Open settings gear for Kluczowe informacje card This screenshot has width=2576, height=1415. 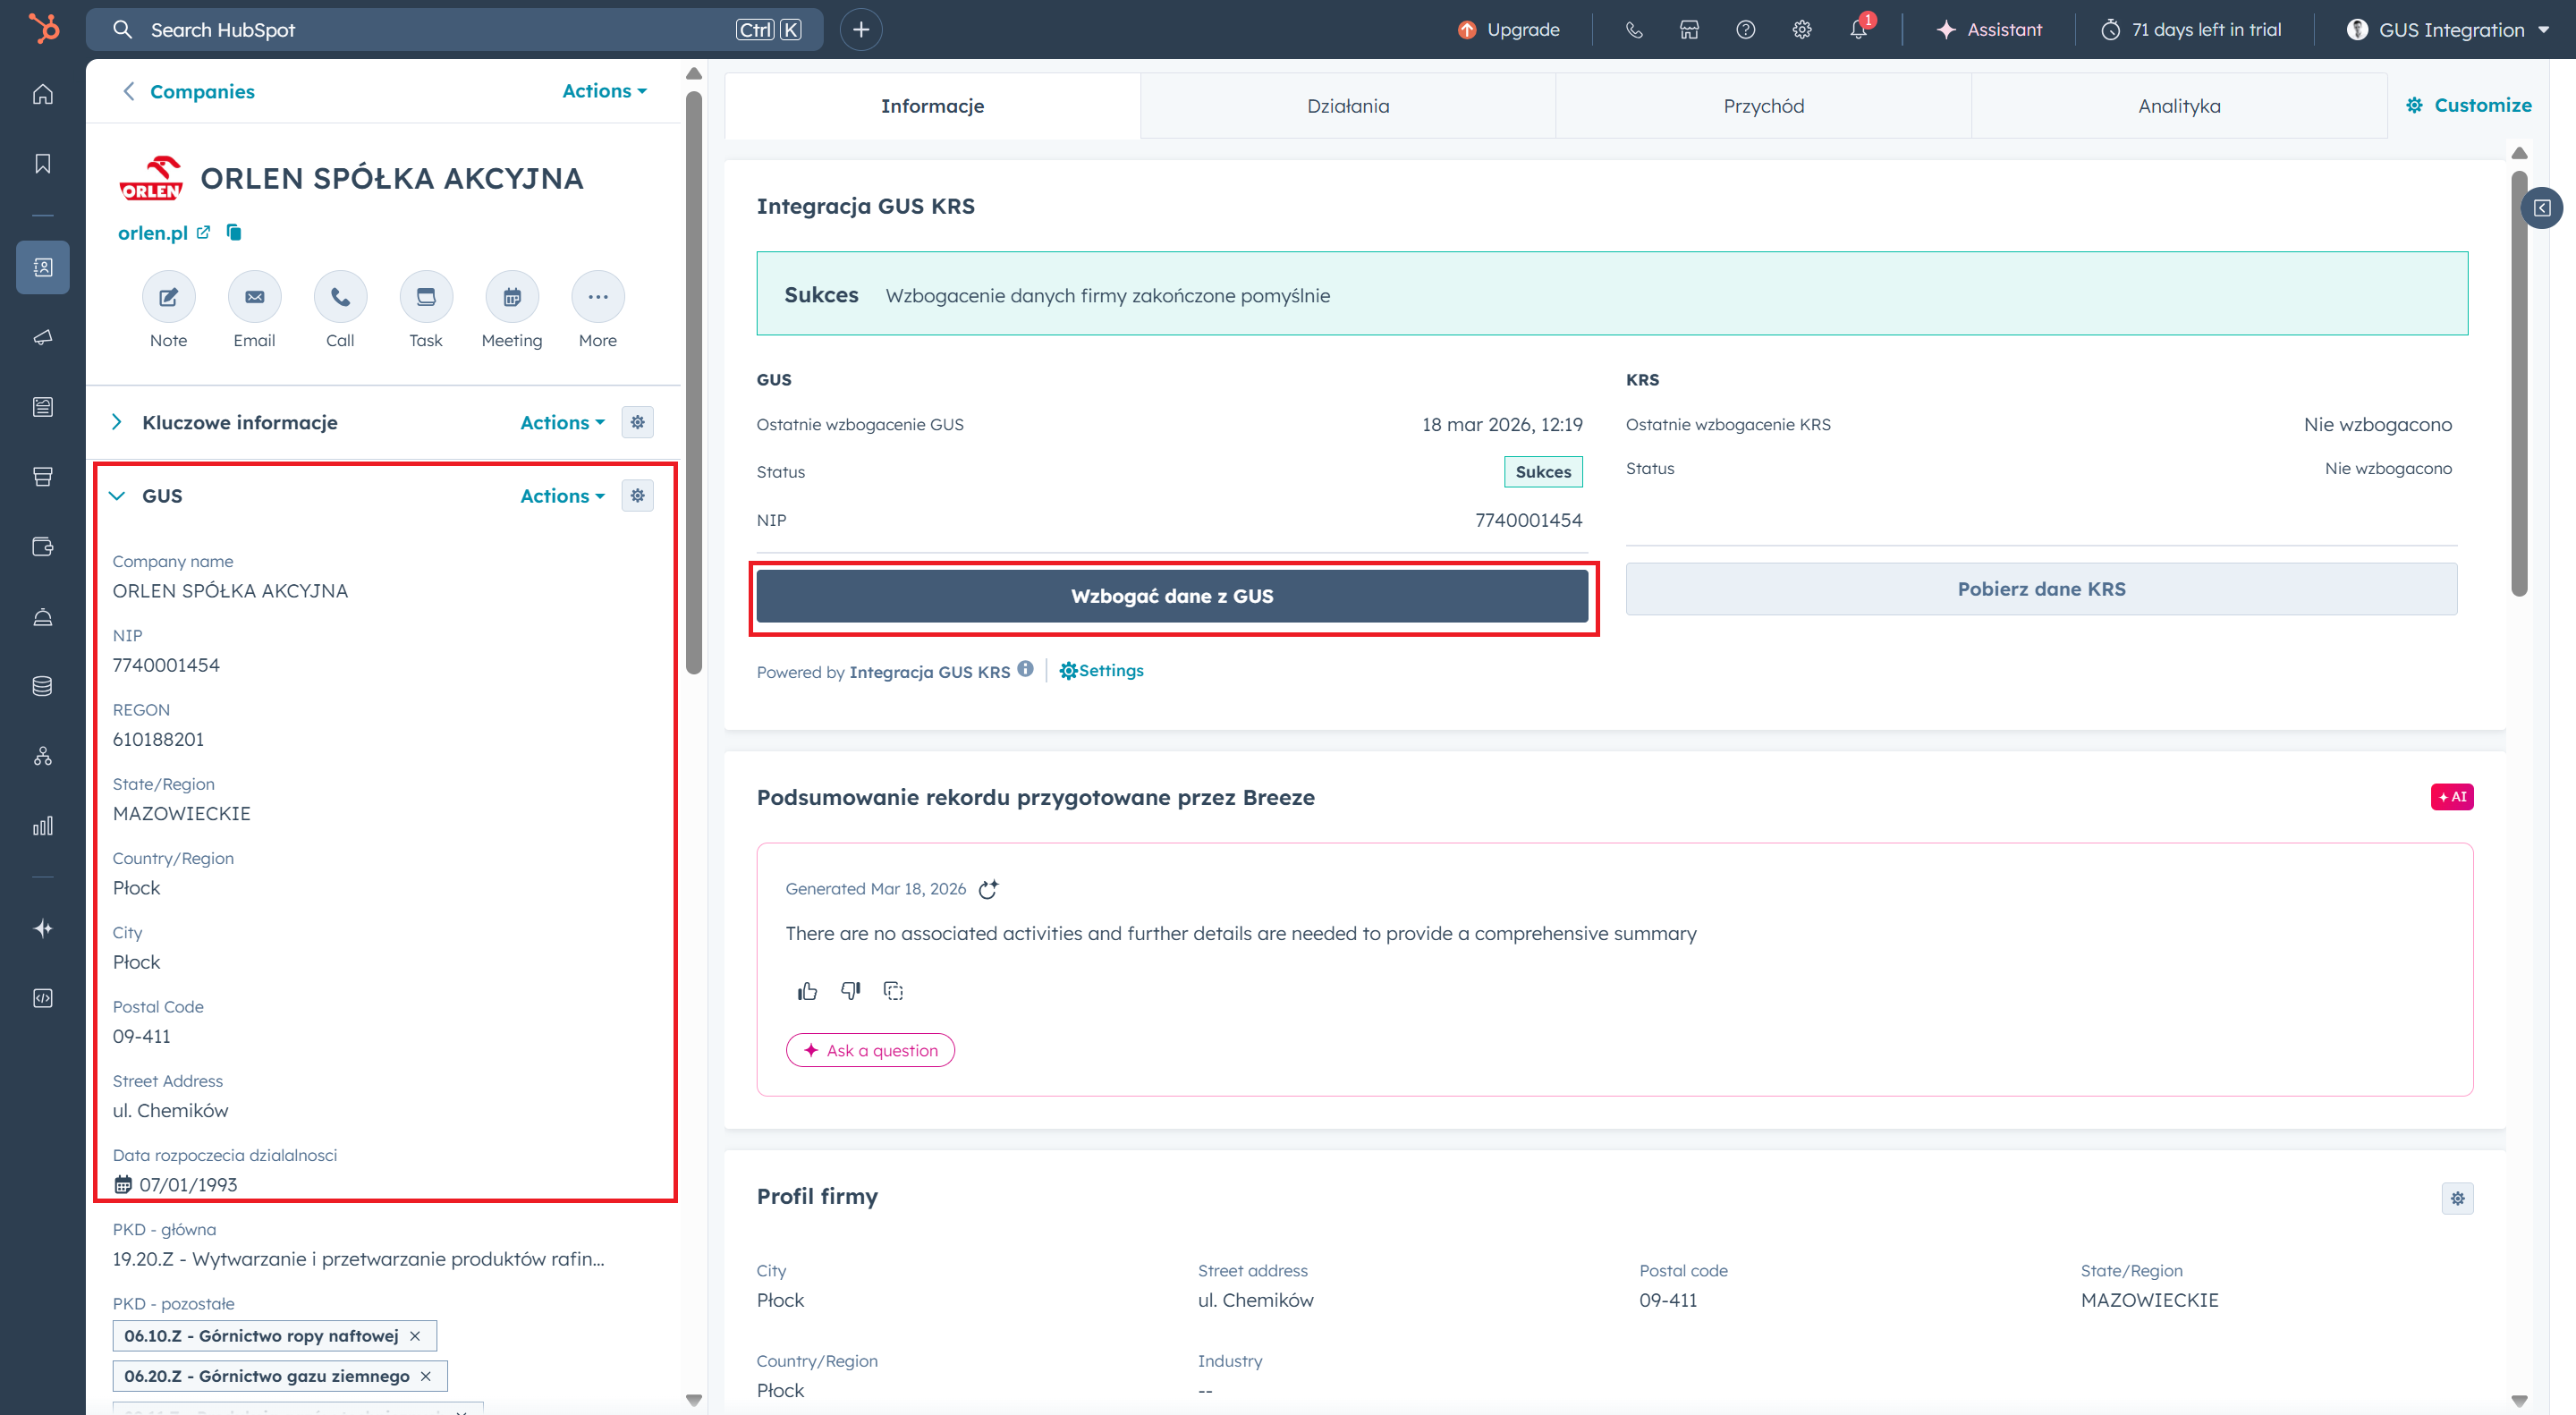[x=638, y=422]
